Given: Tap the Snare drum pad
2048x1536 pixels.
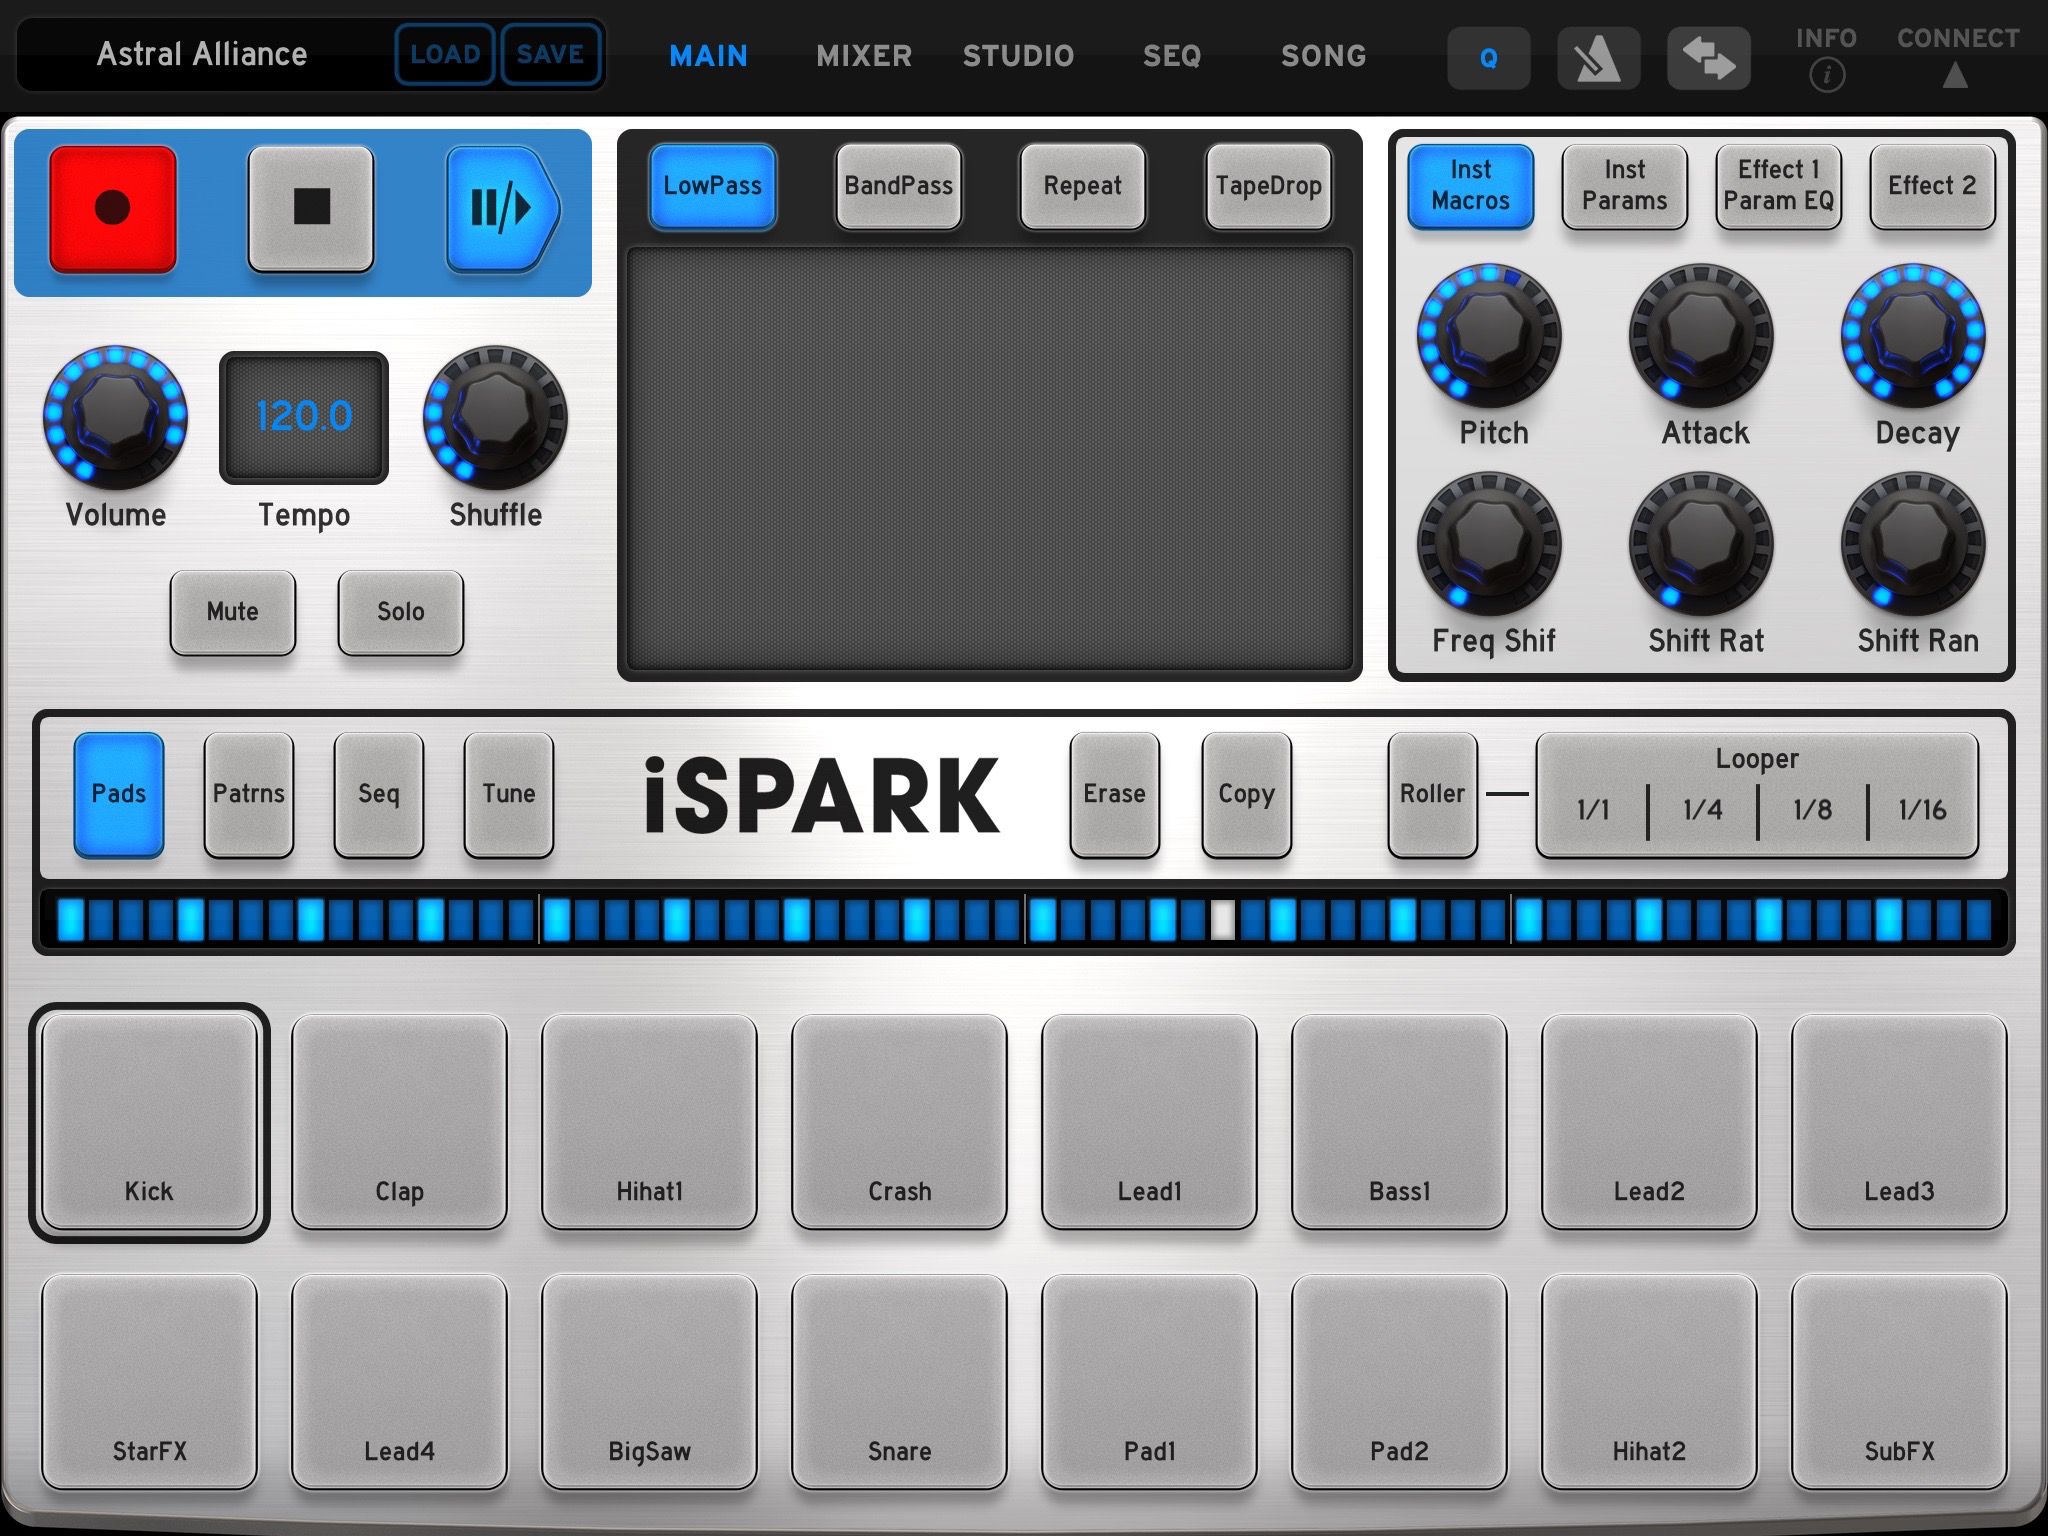Looking at the screenshot, I should tap(899, 1380).
